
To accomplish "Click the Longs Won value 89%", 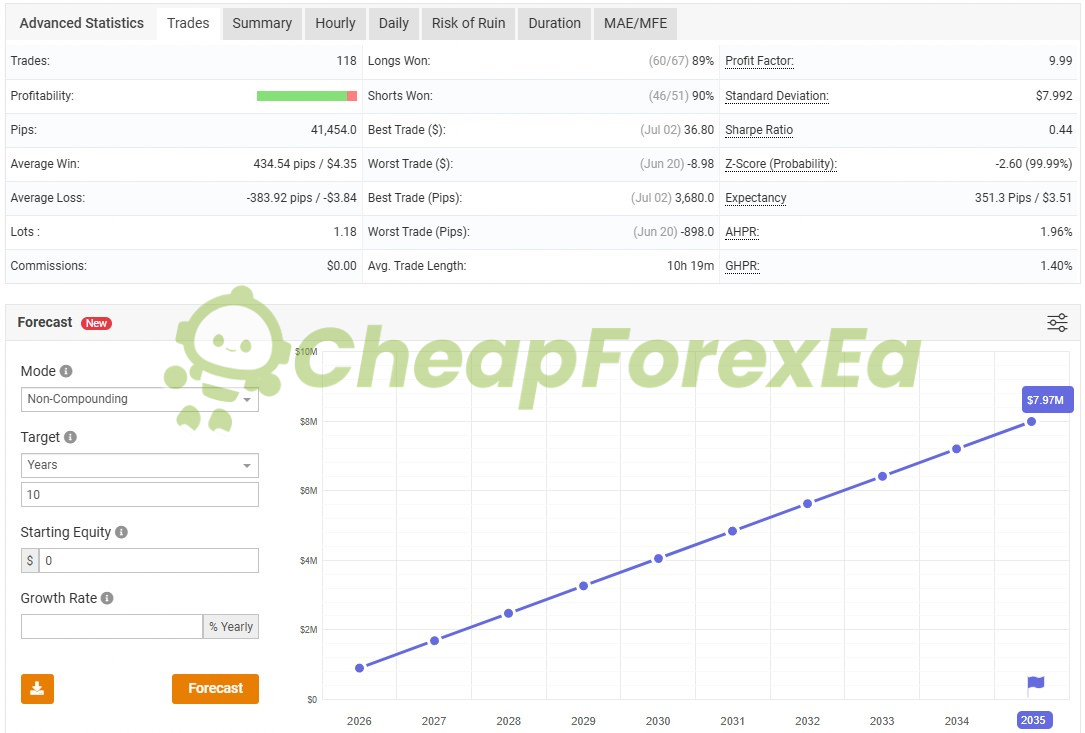I will coord(703,61).
